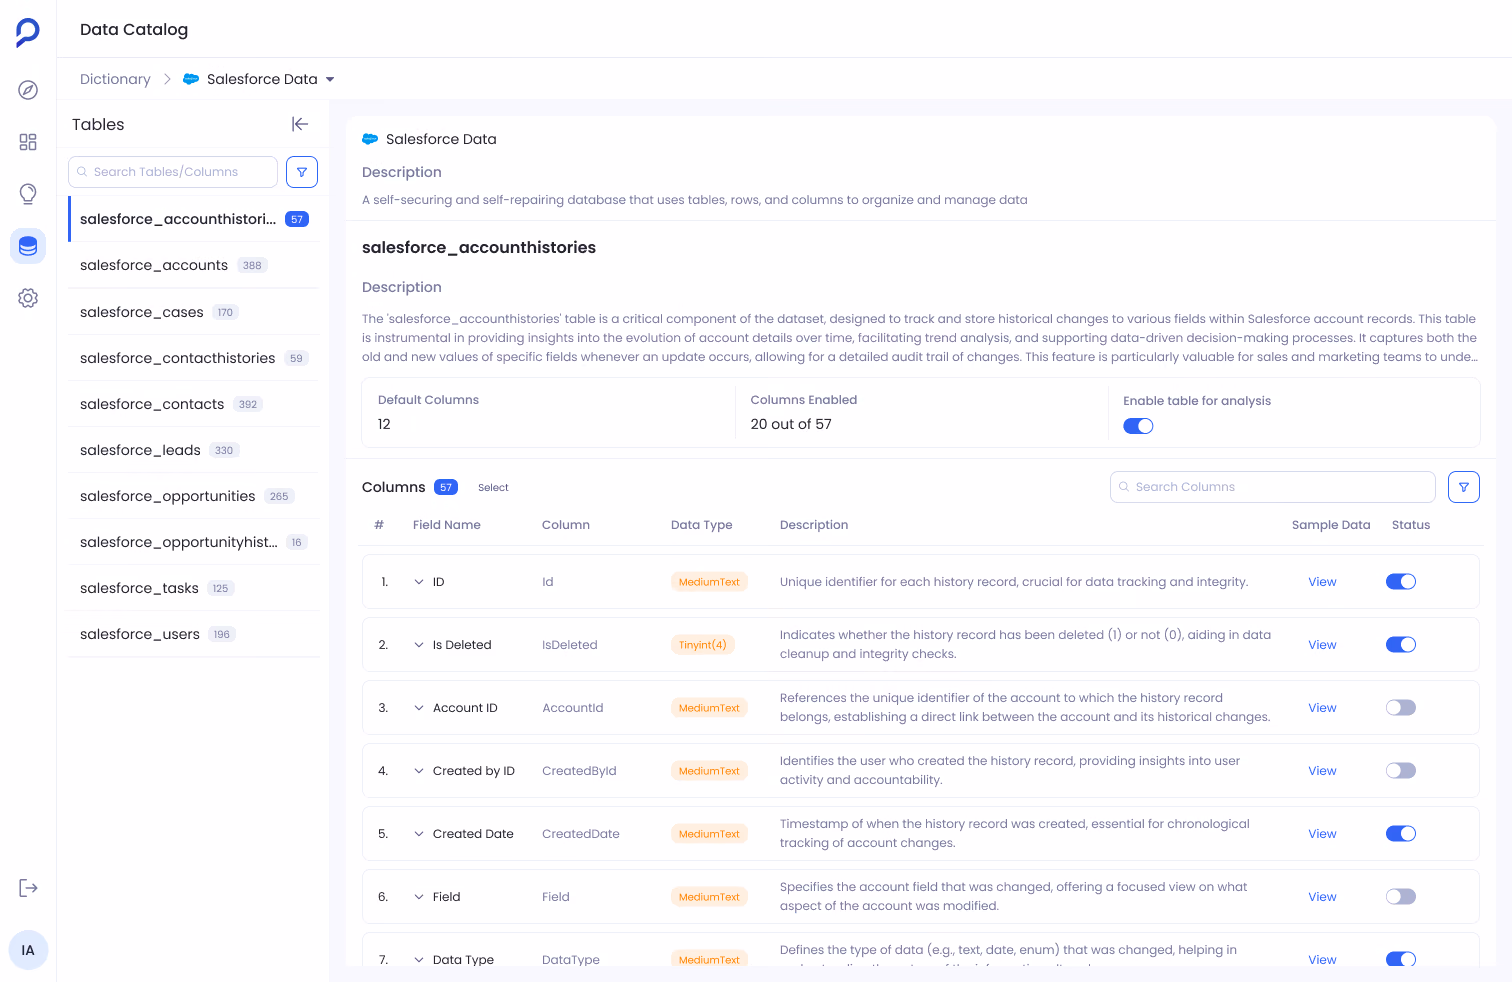Image resolution: width=1512 pixels, height=982 pixels.
Task: Select the database Data Catalog sidebar icon
Action: coord(28,246)
